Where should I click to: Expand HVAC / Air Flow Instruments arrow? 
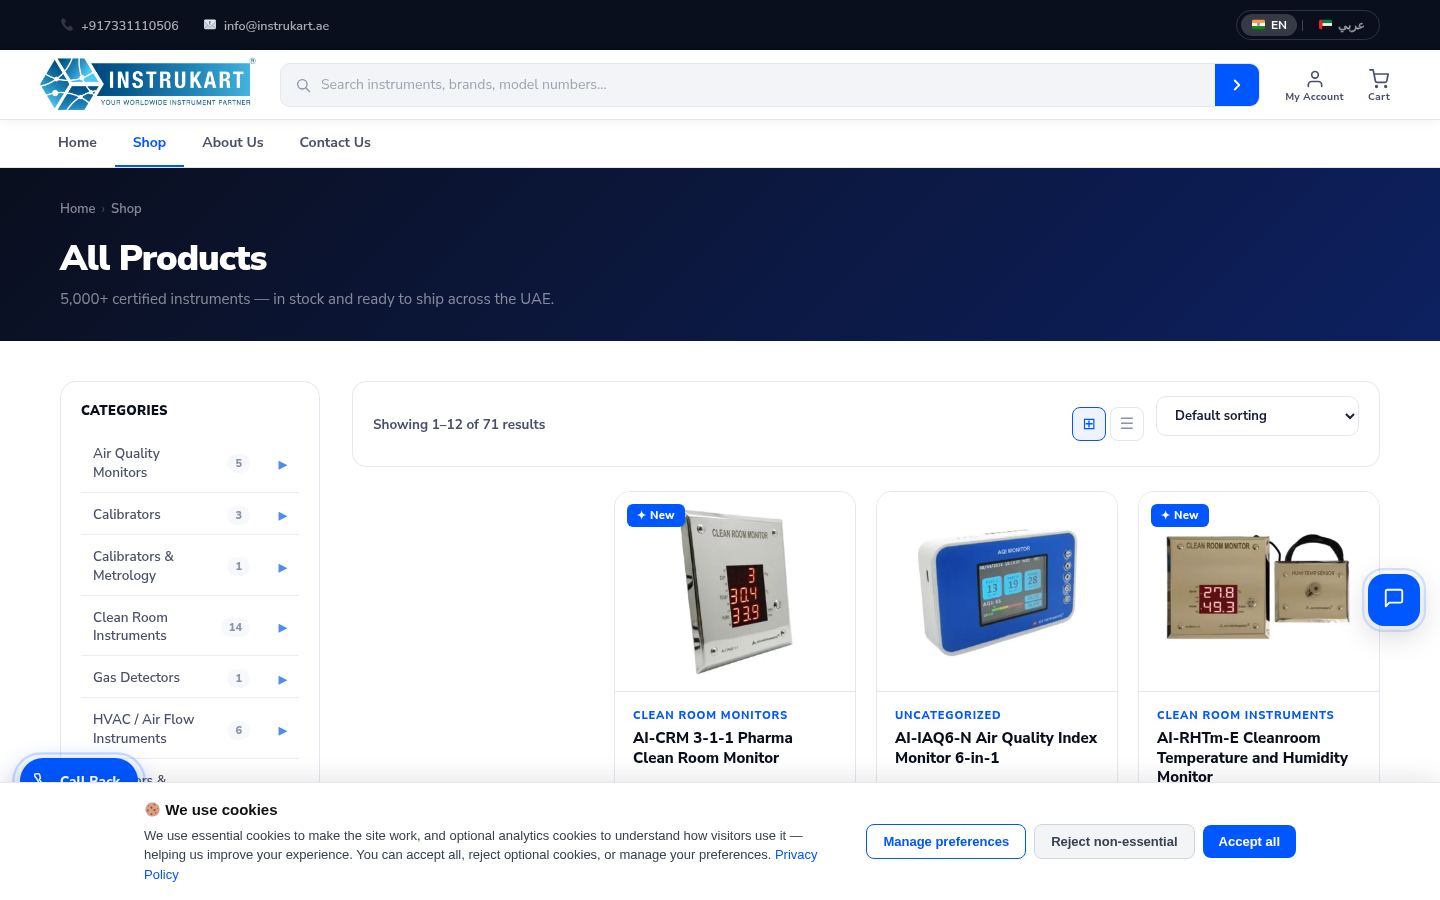click(x=282, y=730)
